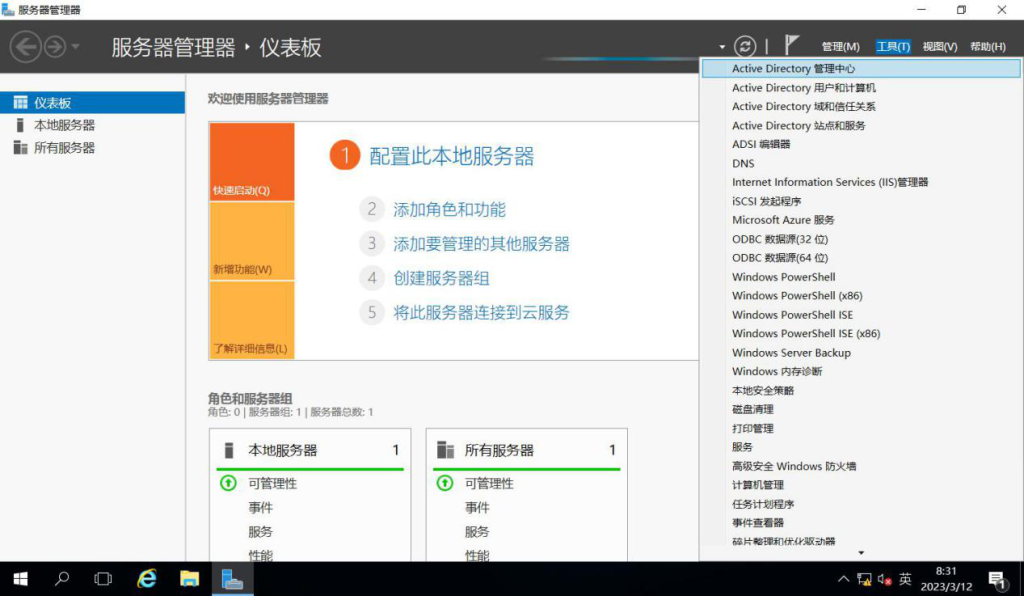Open the 管理(M) menu
Screen dimensions: 1024x596
tap(840, 46)
